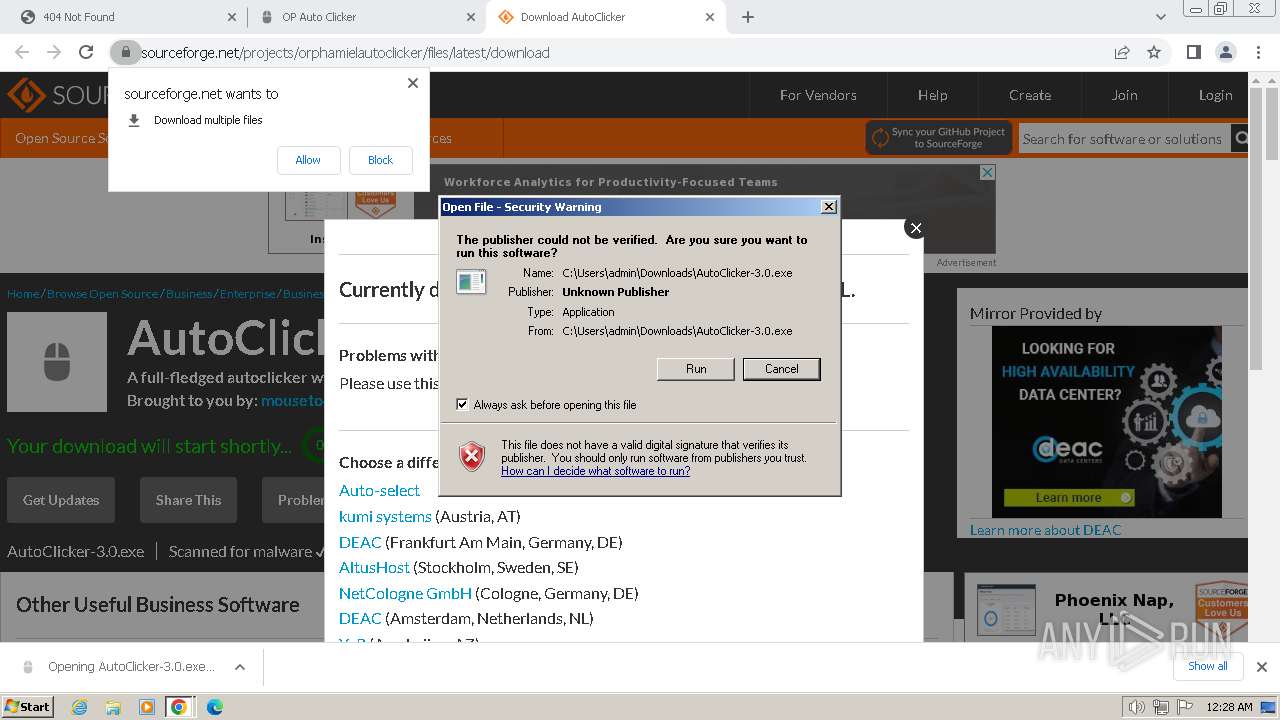Choose the AltusHost mirror link
1280x720 pixels.
pos(374,567)
